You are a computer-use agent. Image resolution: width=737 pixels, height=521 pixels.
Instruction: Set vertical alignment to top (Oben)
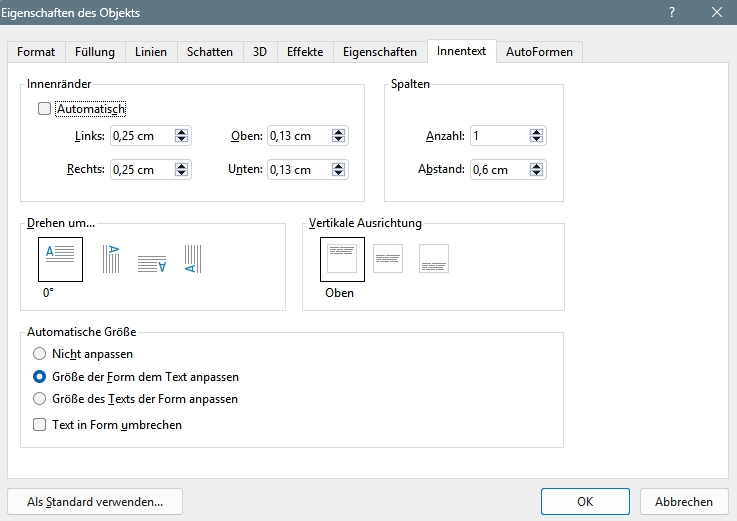coord(342,259)
